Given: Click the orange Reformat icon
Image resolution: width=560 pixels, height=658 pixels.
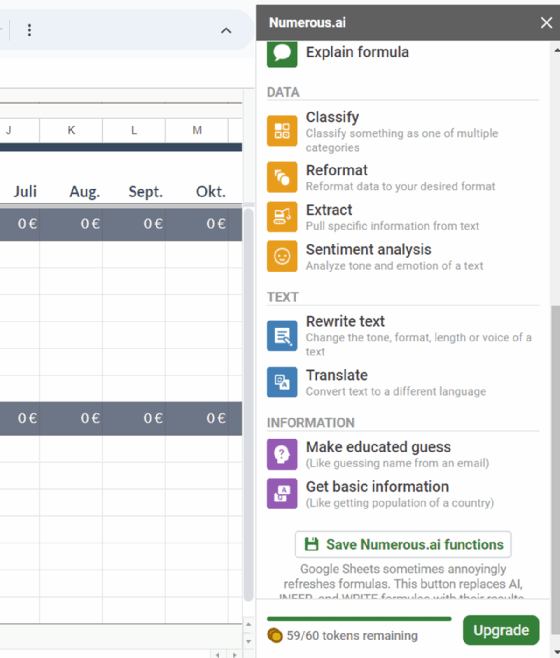Looking at the screenshot, I should point(282,177).
